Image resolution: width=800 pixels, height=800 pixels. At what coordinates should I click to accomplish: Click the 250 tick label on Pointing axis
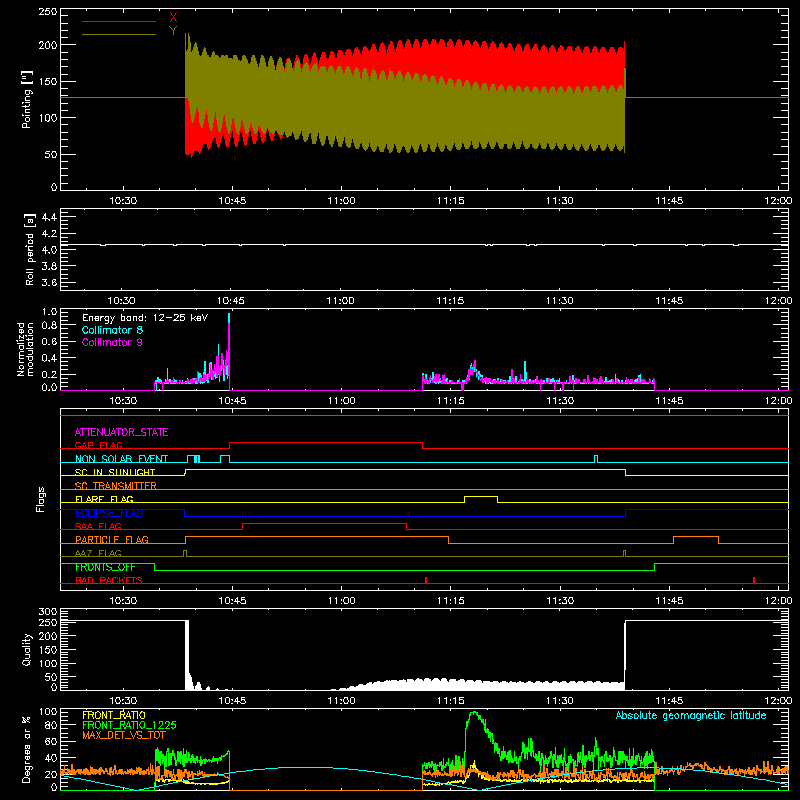[x=47, y=12]
